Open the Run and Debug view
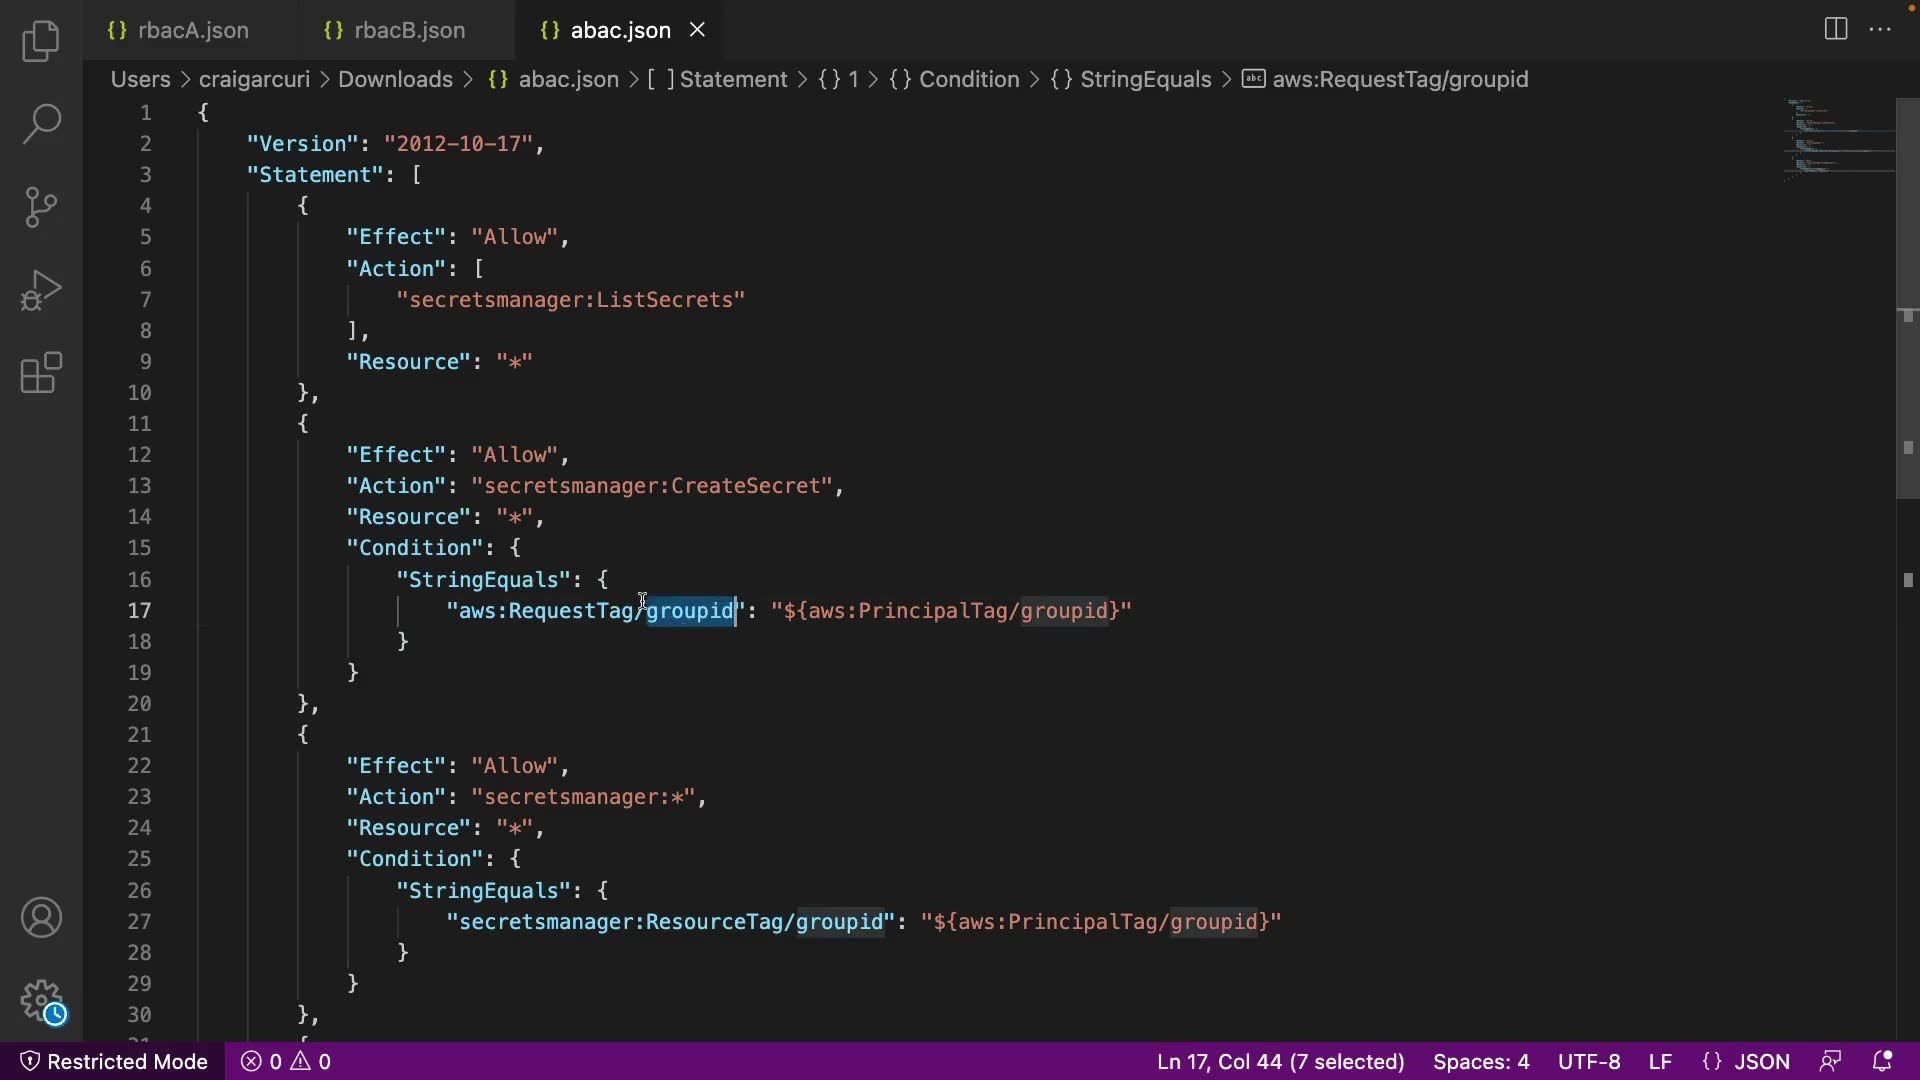 pos(41,291)
